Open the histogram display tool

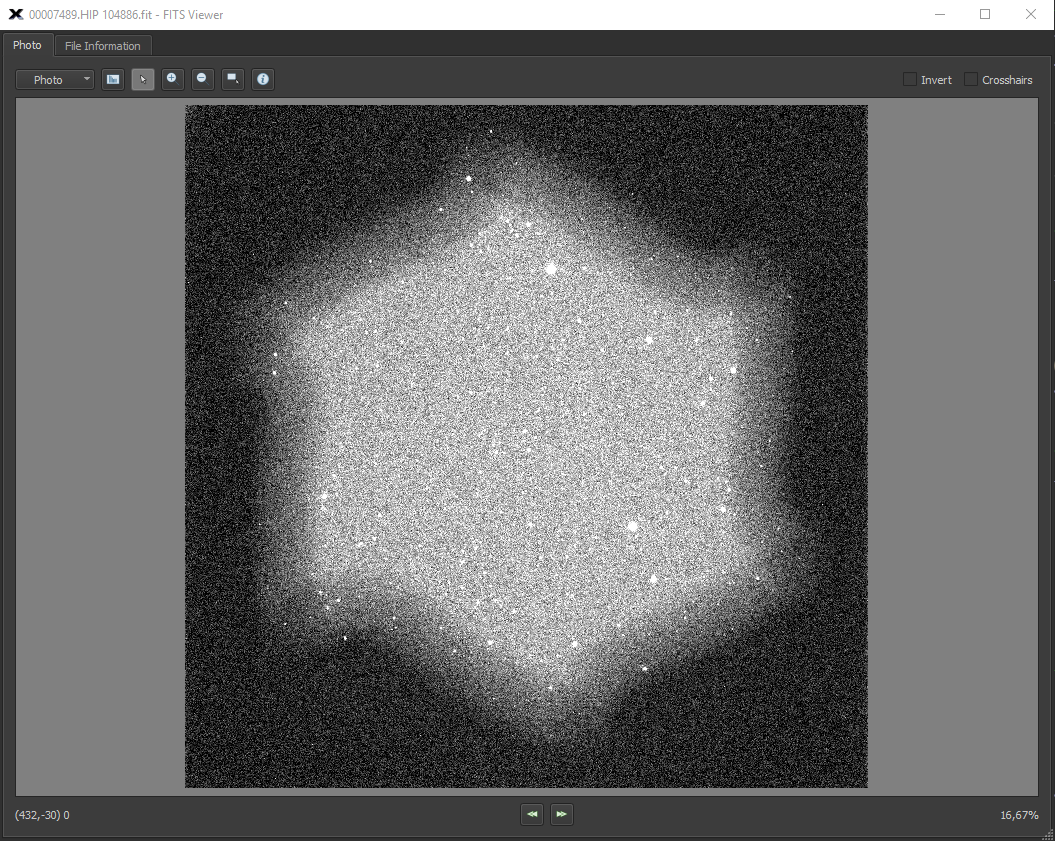coord(113,79)
